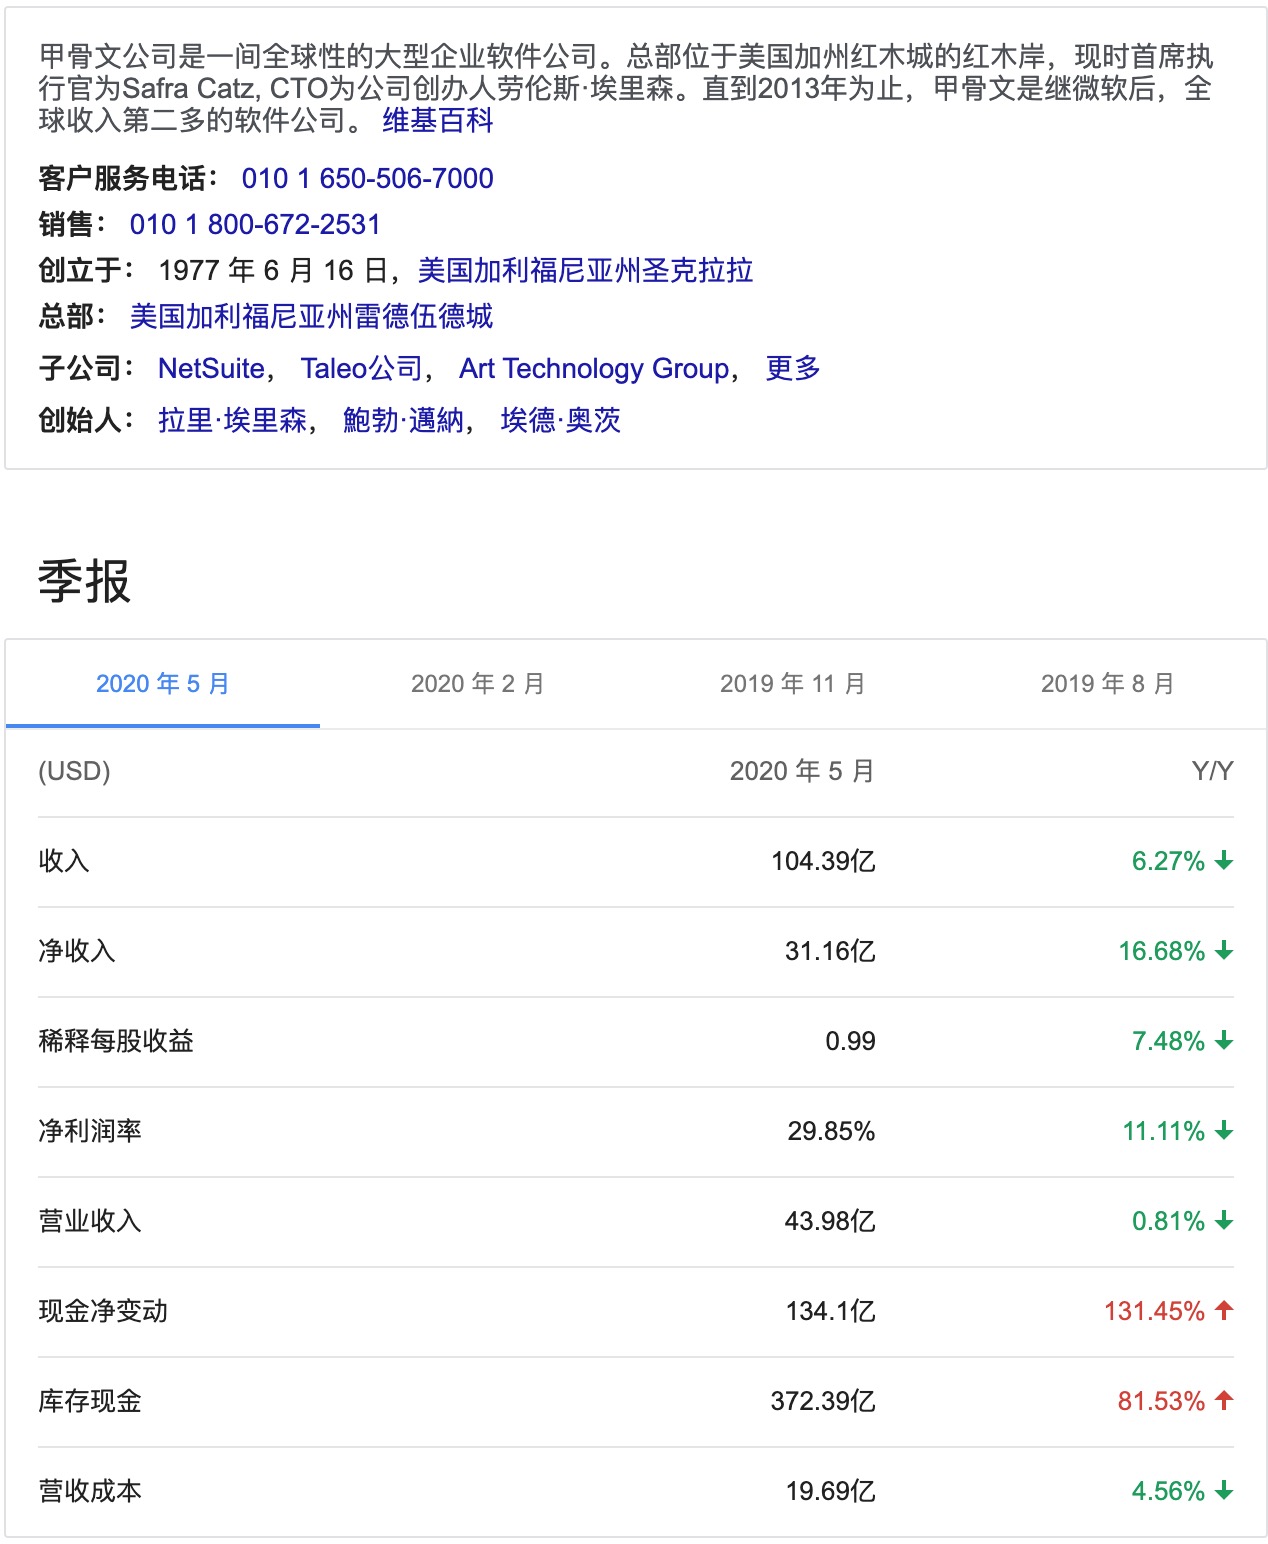Open the Art Technology Group link
This screenshot has width=1268, height=1544.
pyautogui.click(x=594, y=368)
